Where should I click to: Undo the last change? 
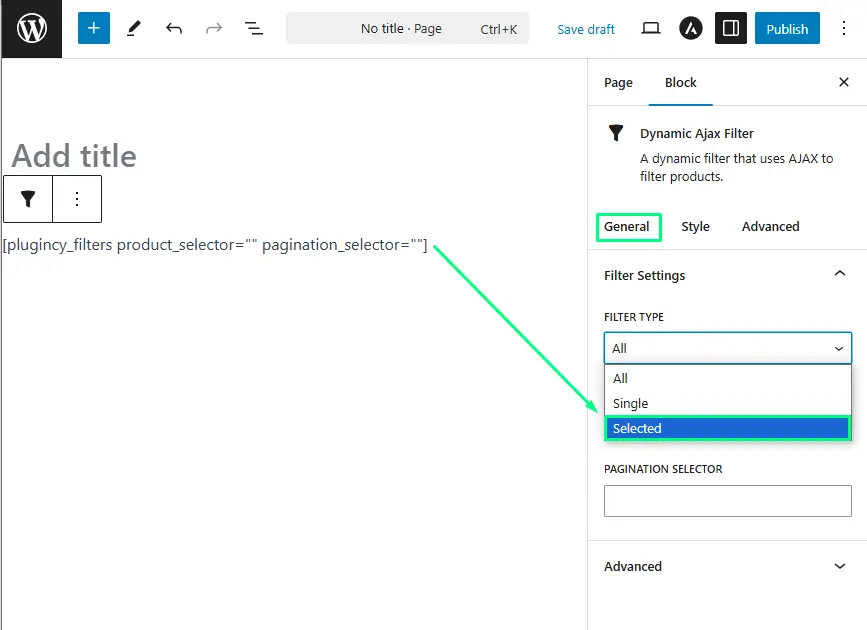(174, 28)
